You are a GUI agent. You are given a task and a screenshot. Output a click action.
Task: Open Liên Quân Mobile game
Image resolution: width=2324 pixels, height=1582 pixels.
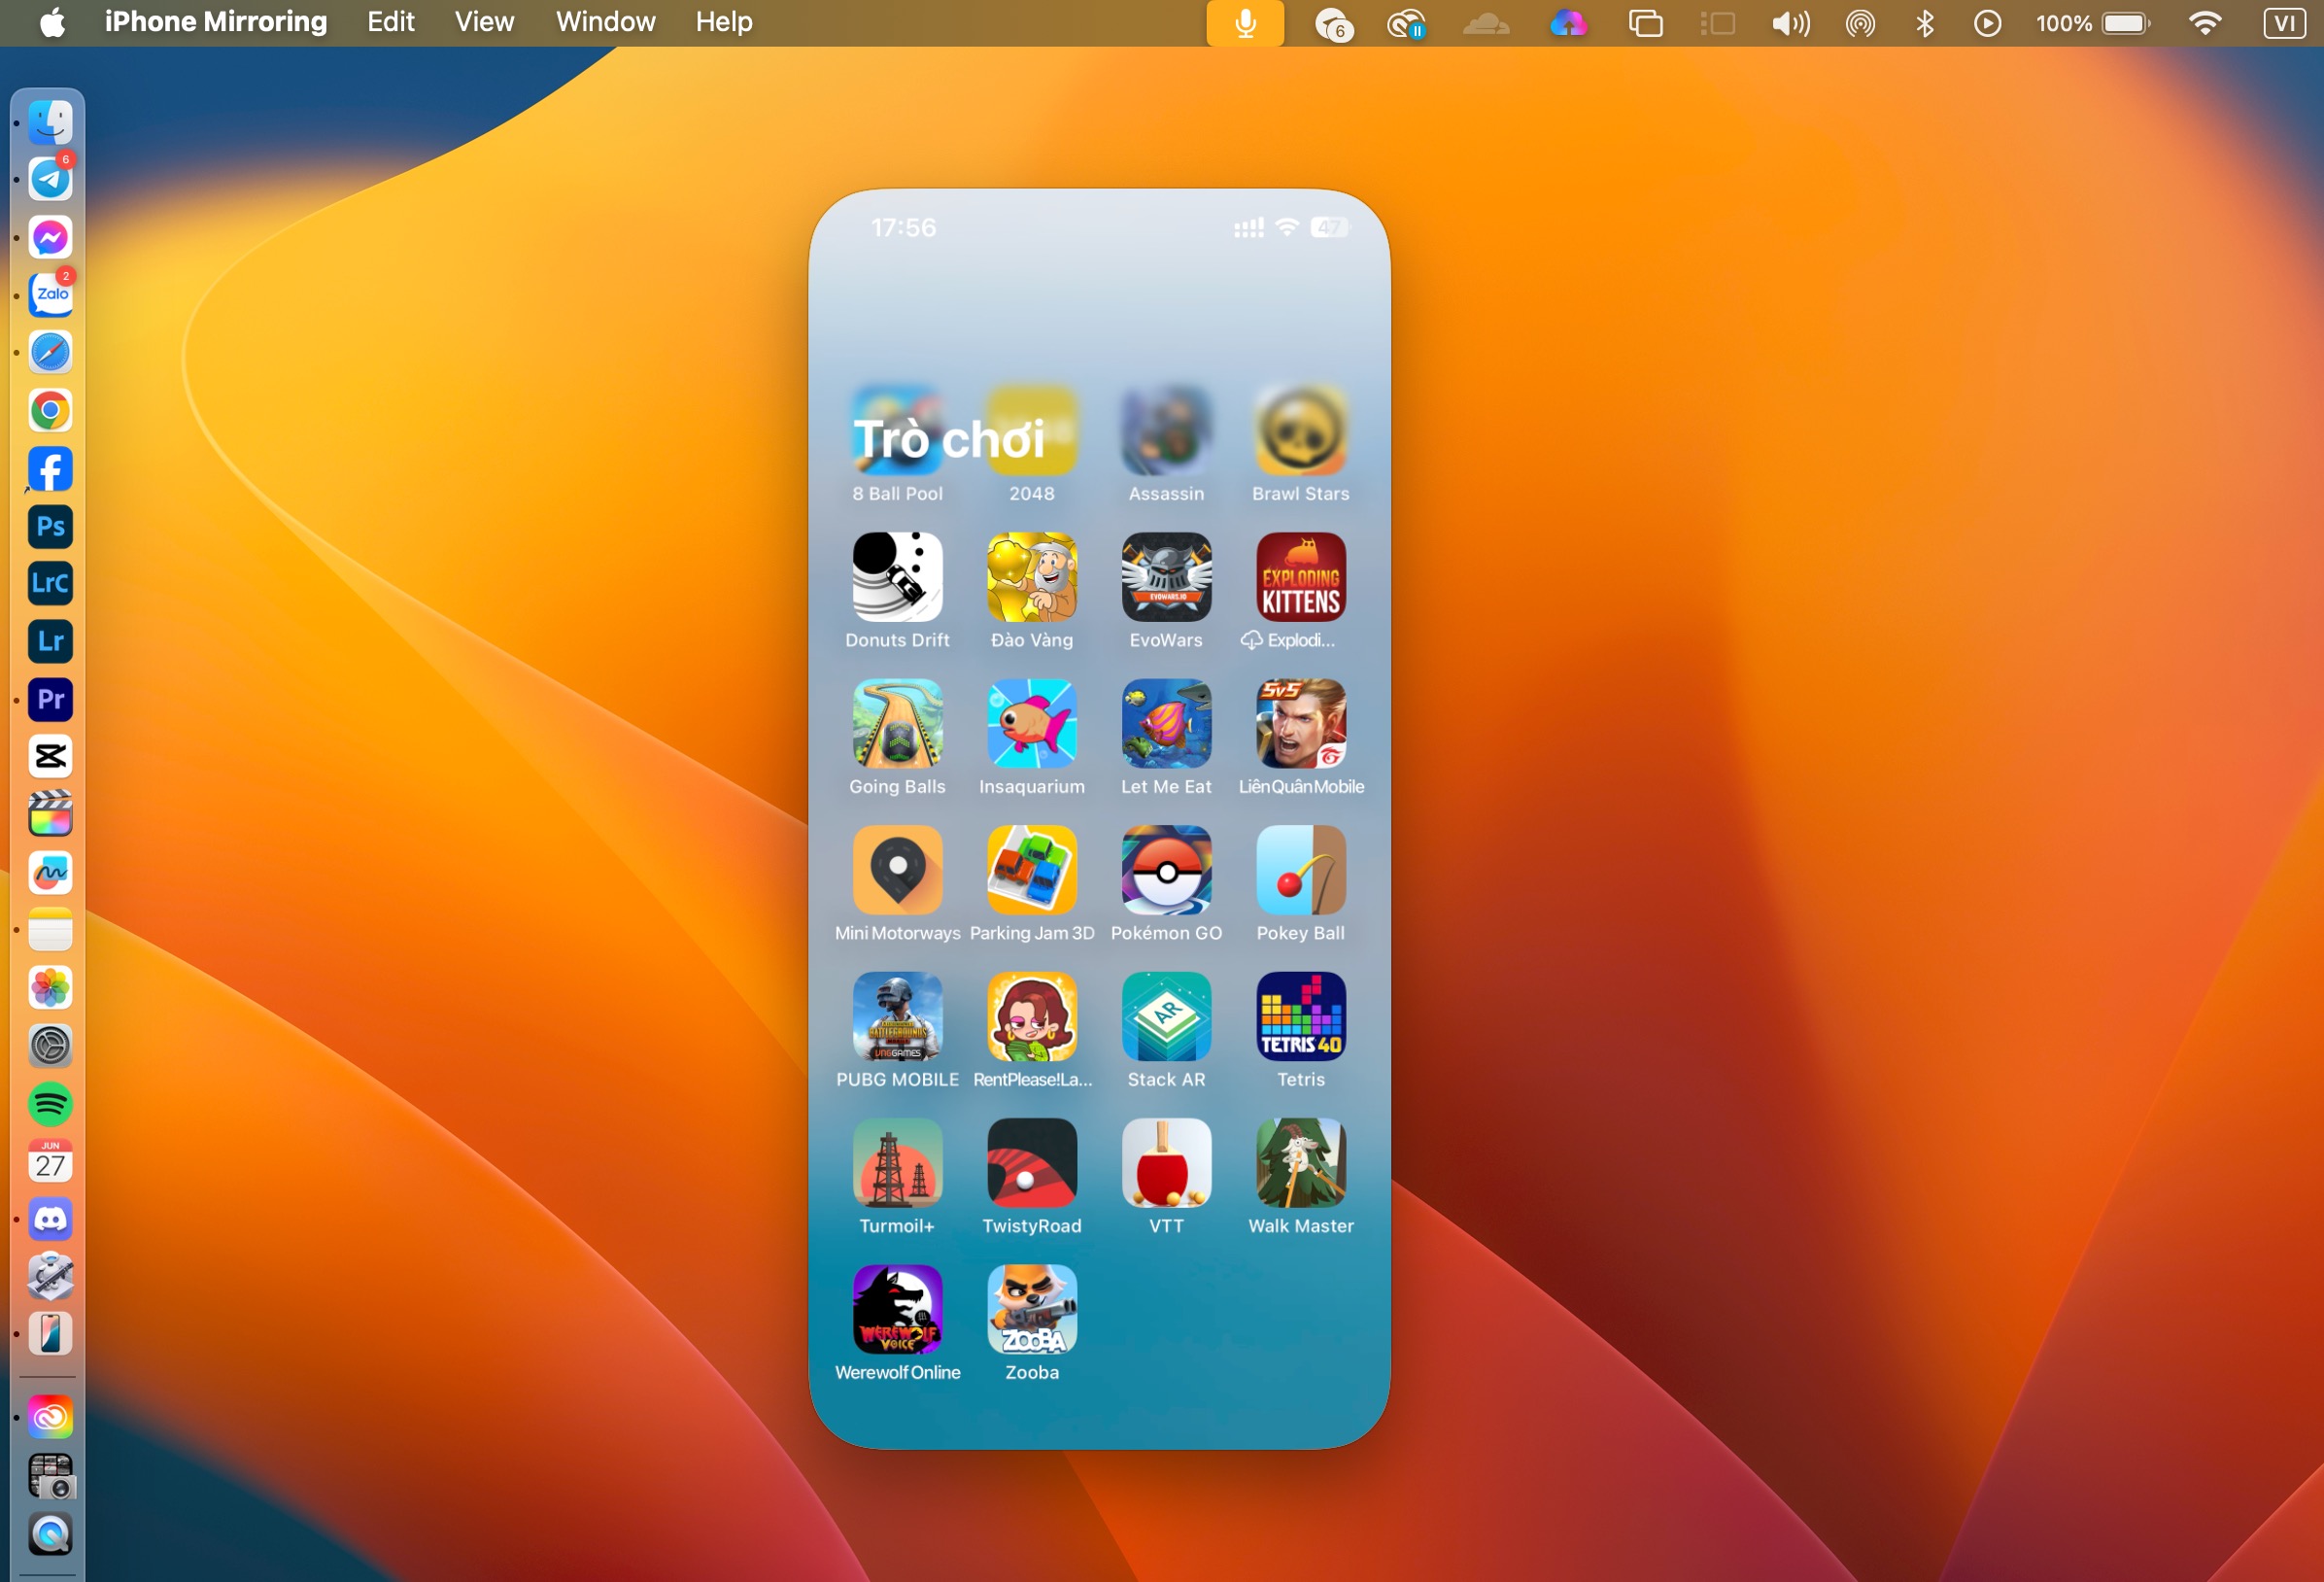click(x=1300, y=723)
